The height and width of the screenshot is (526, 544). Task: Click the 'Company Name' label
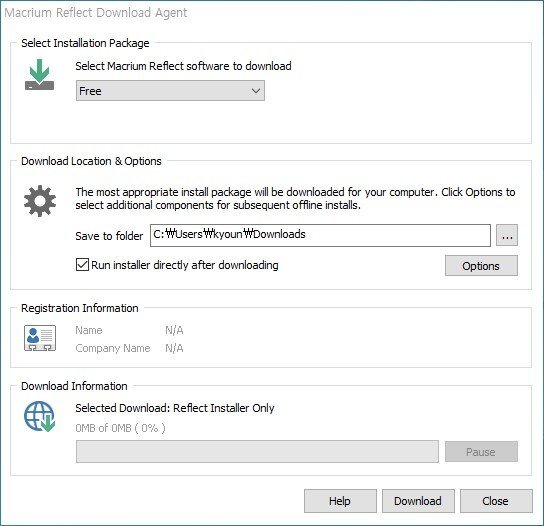(x=113, y=348)
